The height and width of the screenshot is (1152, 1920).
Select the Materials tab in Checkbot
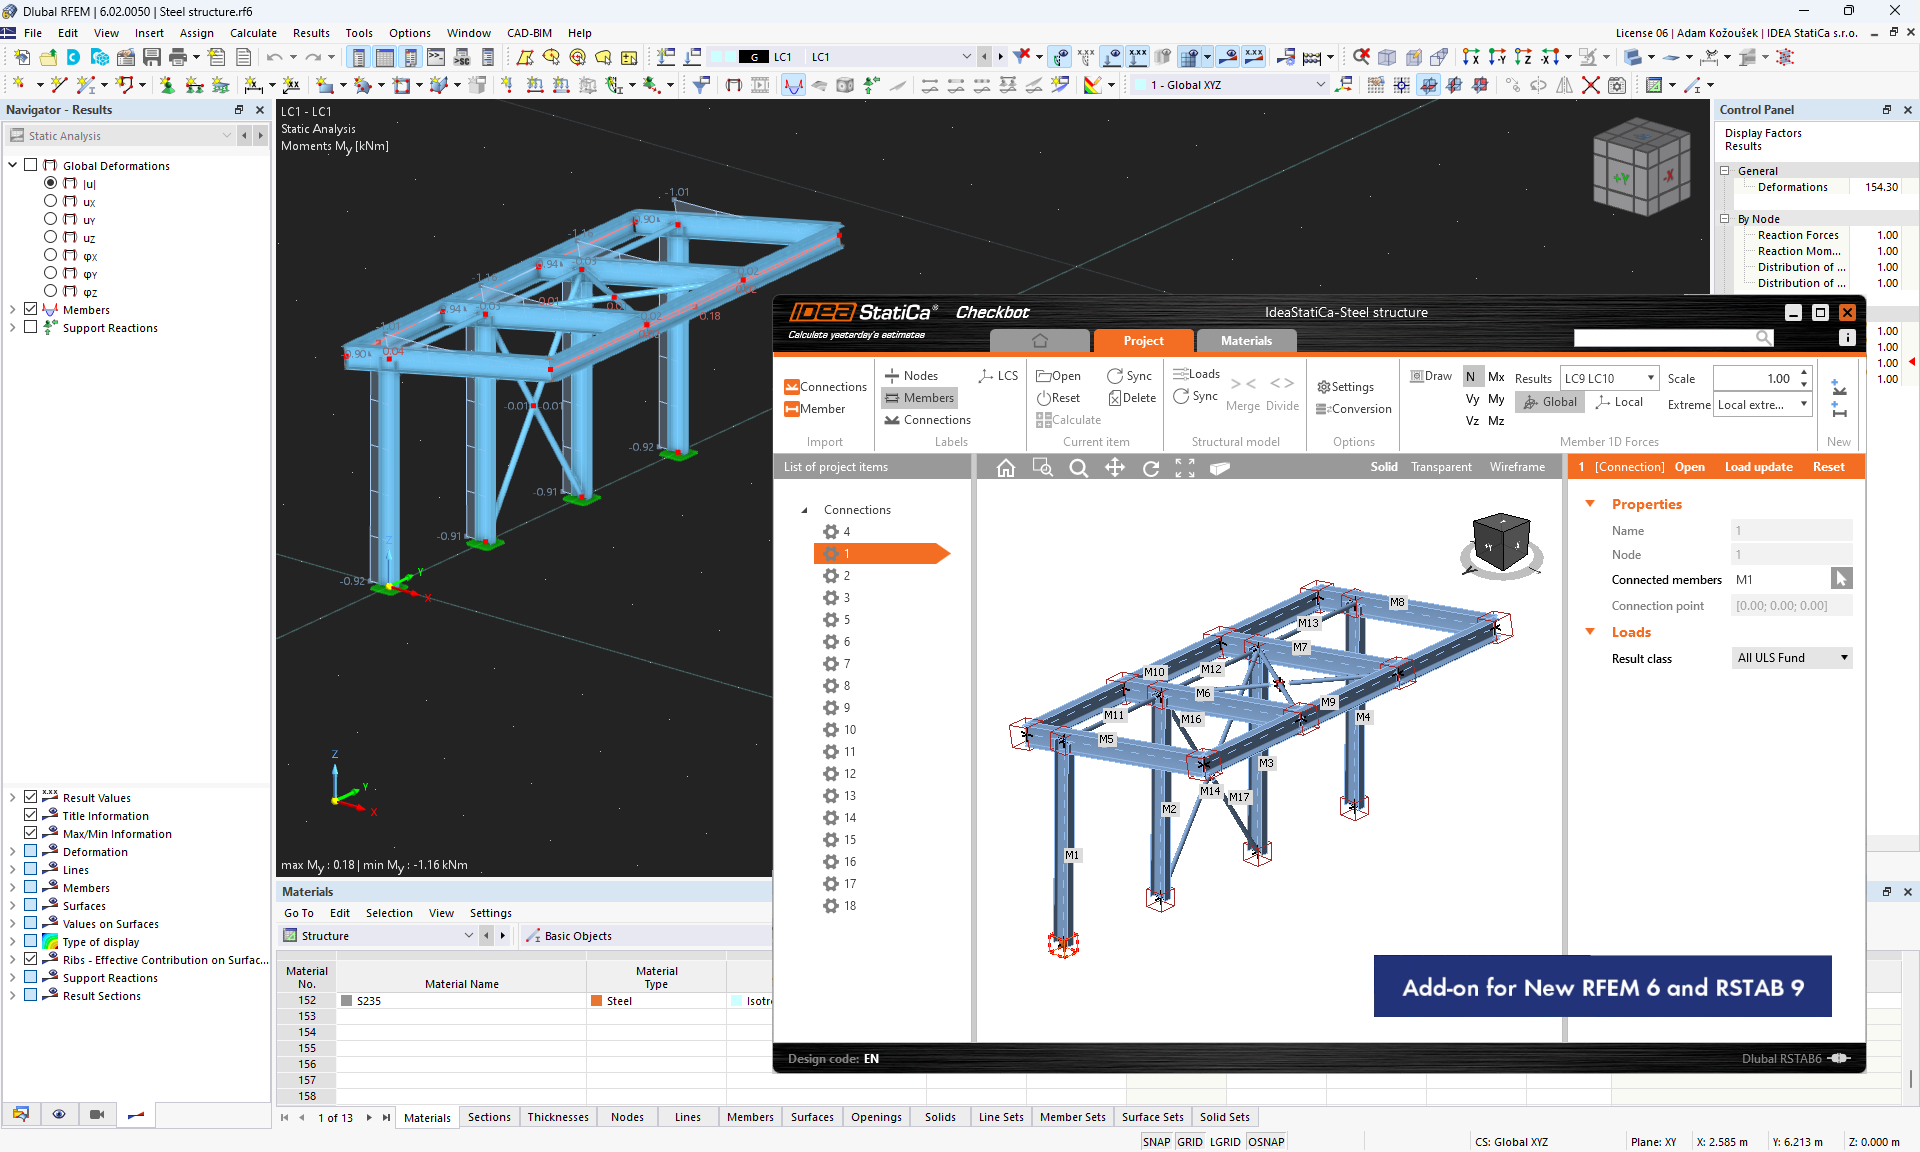[1243, 340]
